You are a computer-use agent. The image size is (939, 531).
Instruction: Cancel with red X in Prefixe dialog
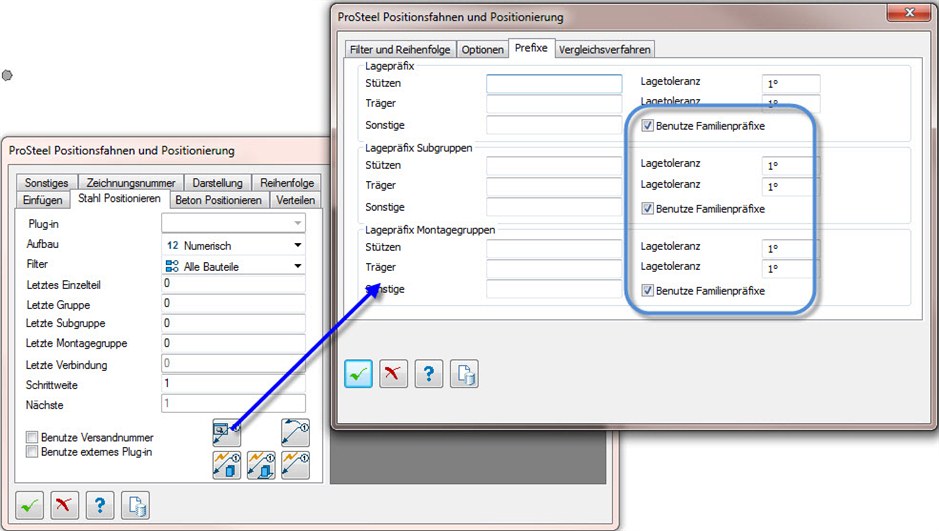[x=393, y=374]
